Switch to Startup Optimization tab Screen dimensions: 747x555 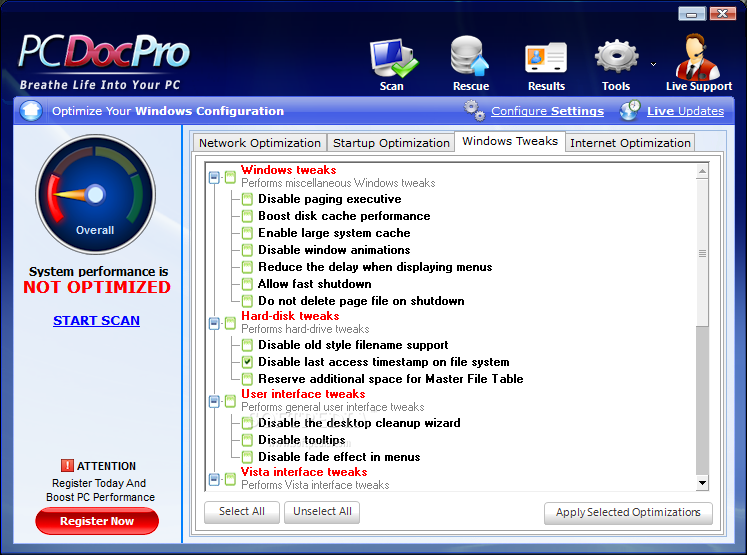click(x=391, y=143)
